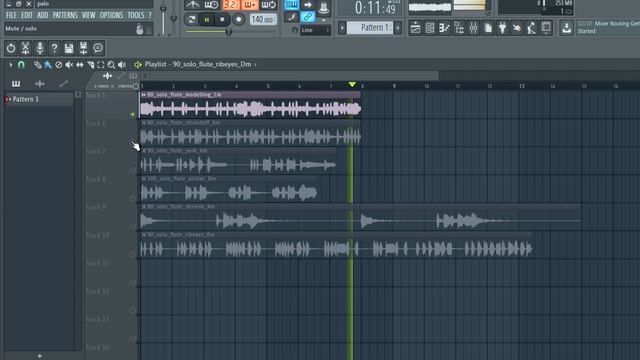640x360 pixels.
Task: Add new pattern with plus button
Action: [398, 28]
